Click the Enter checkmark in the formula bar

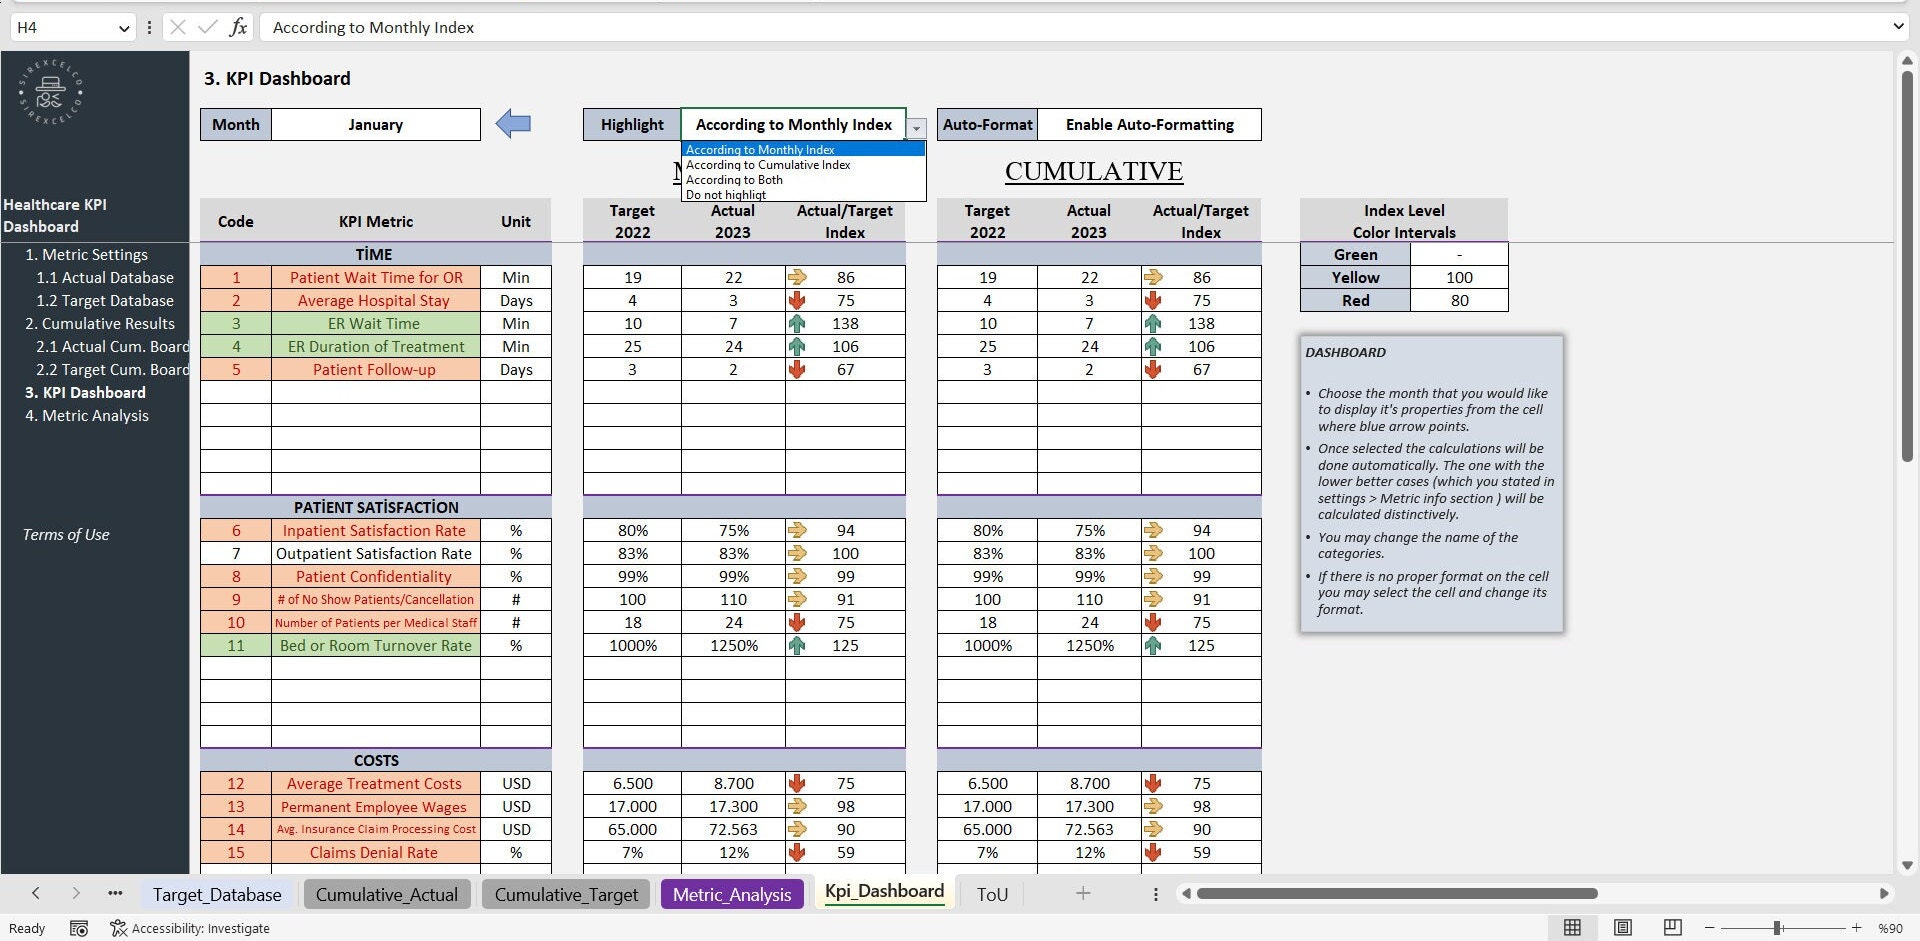[x=207, y=27]
